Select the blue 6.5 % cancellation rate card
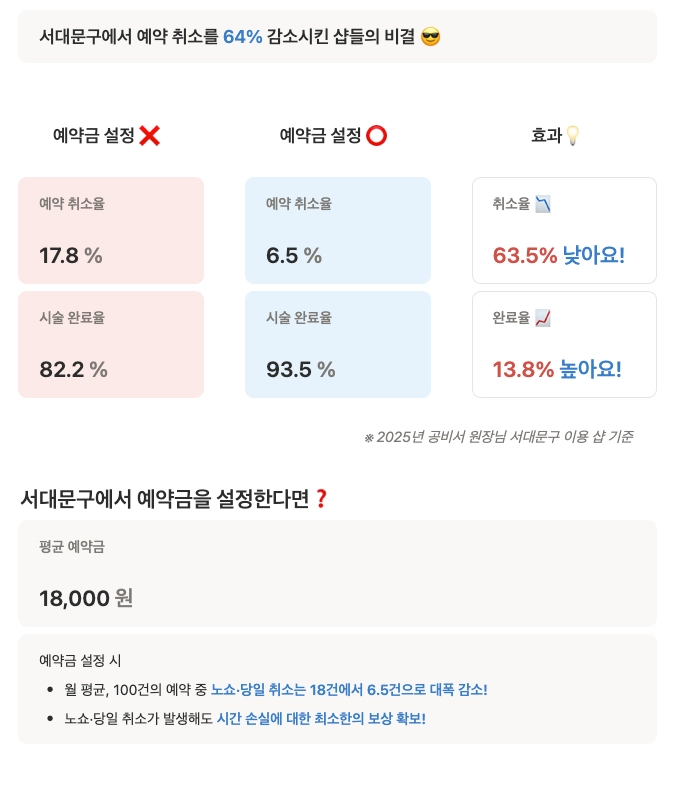Image resolution: width=675 pixels, height=802 pixels. click(338, 231)
